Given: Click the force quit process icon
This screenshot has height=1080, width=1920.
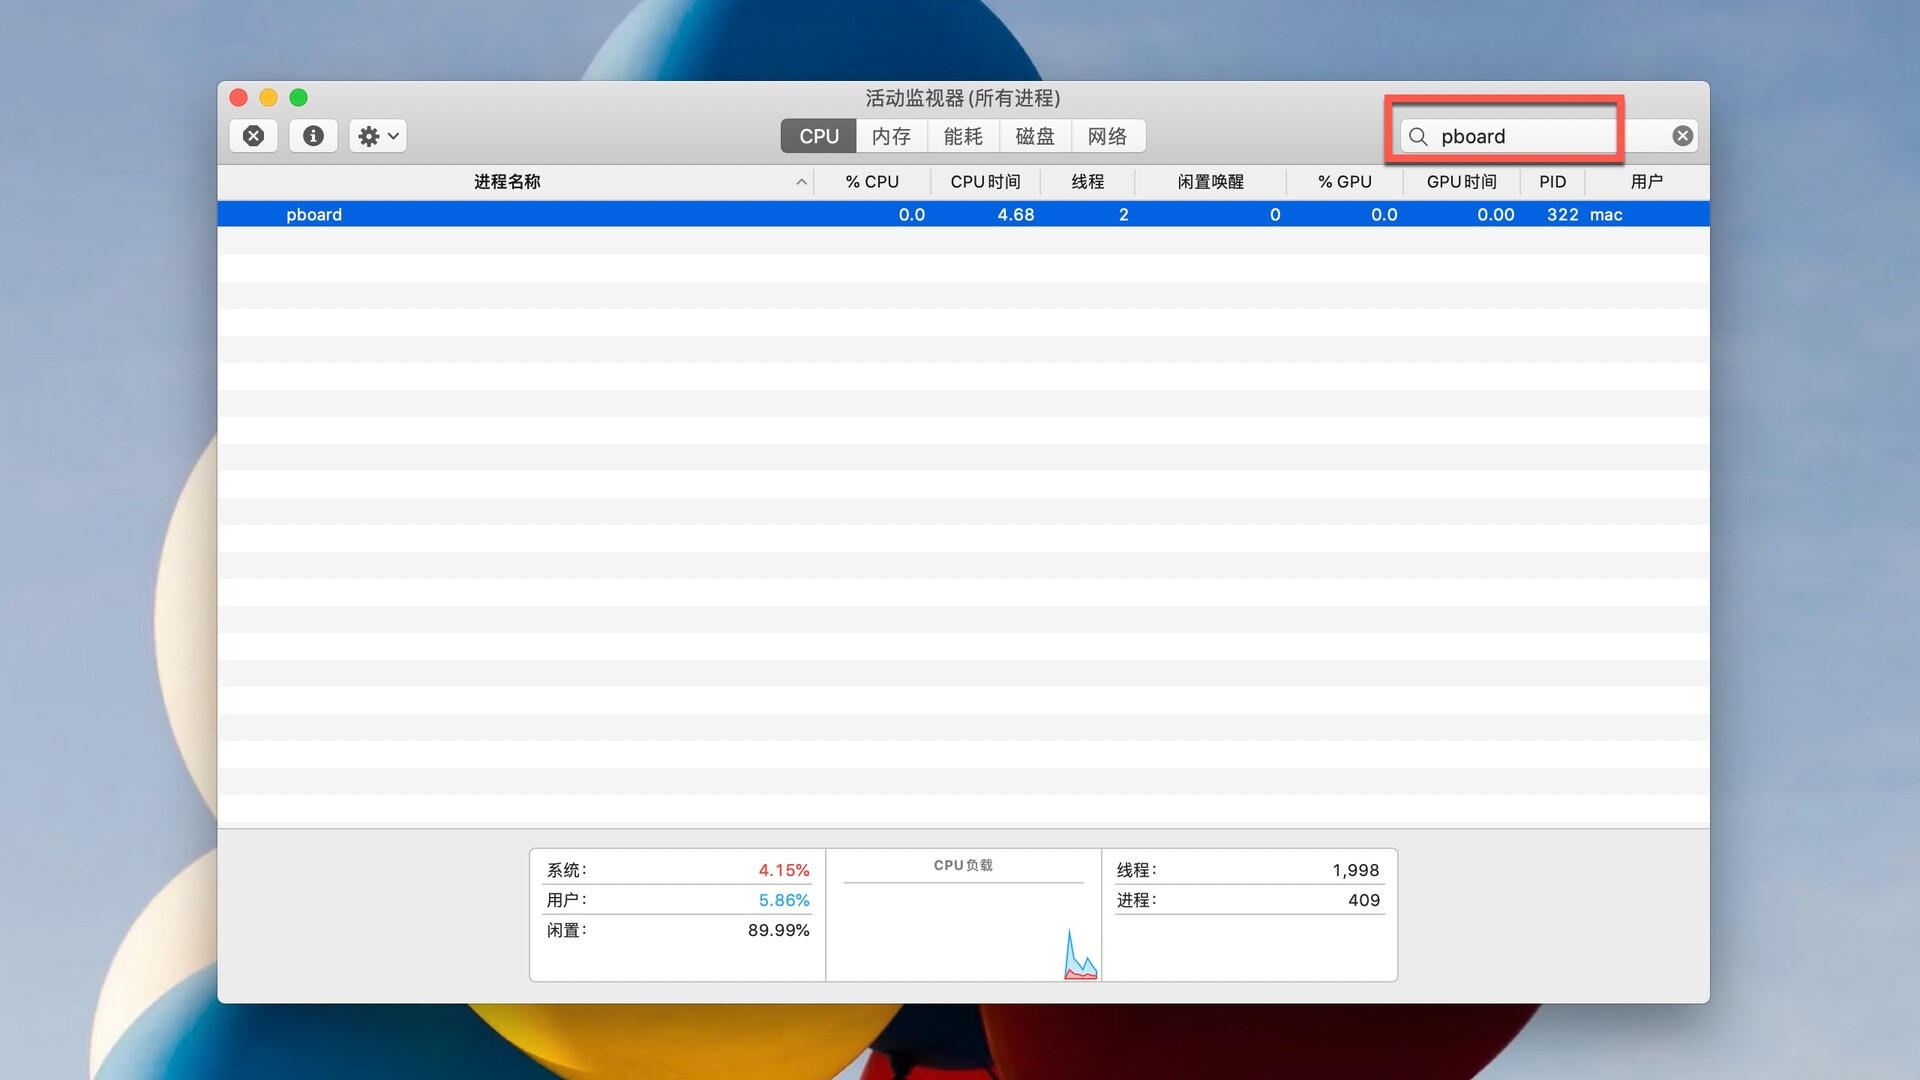Looking at the screenshot, I should (253, 135).
